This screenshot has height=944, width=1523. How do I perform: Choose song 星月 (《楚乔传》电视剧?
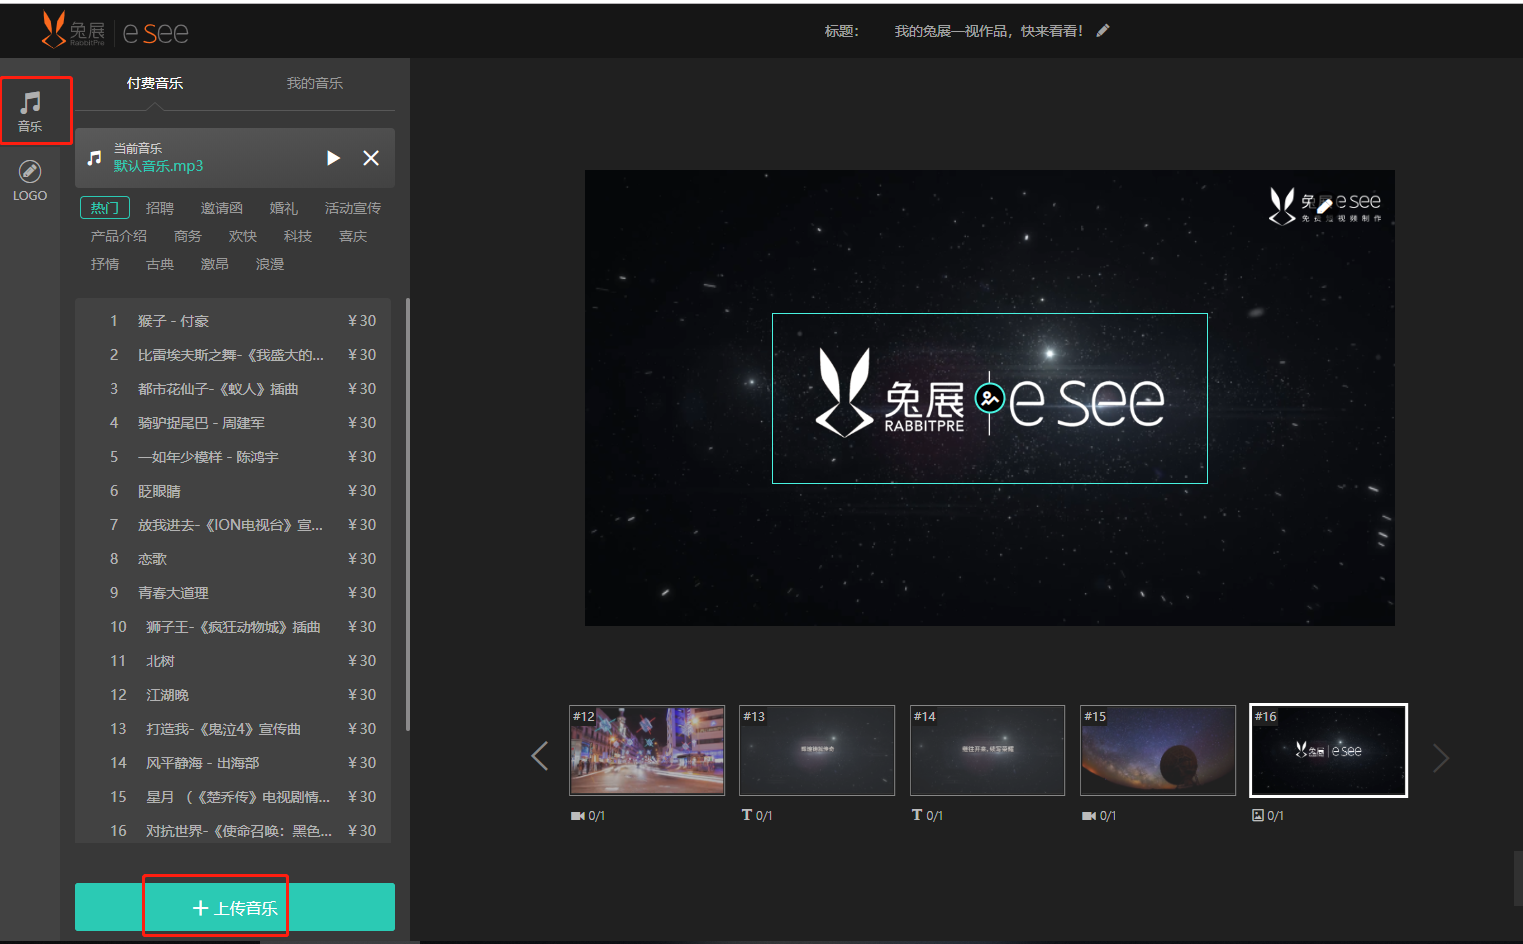[233, 797]
